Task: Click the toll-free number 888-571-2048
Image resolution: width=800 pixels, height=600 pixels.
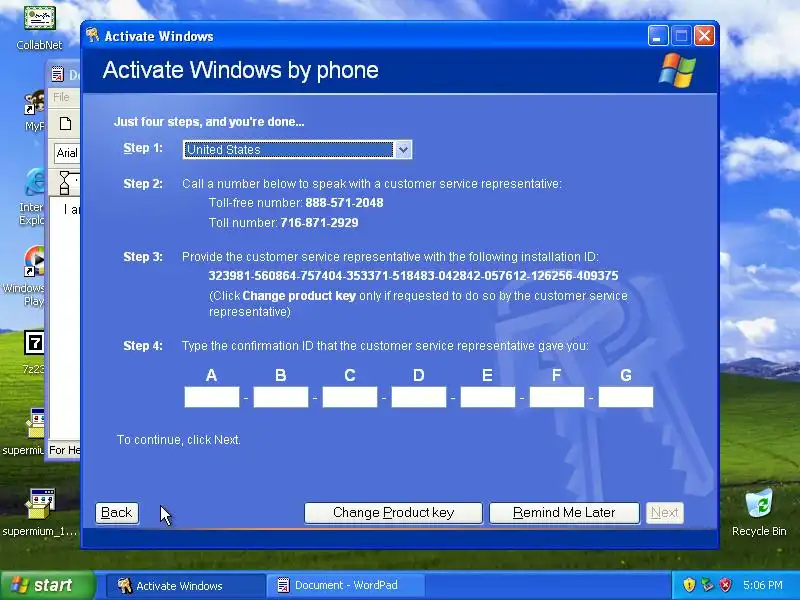Action: click(x=344, y=203)
